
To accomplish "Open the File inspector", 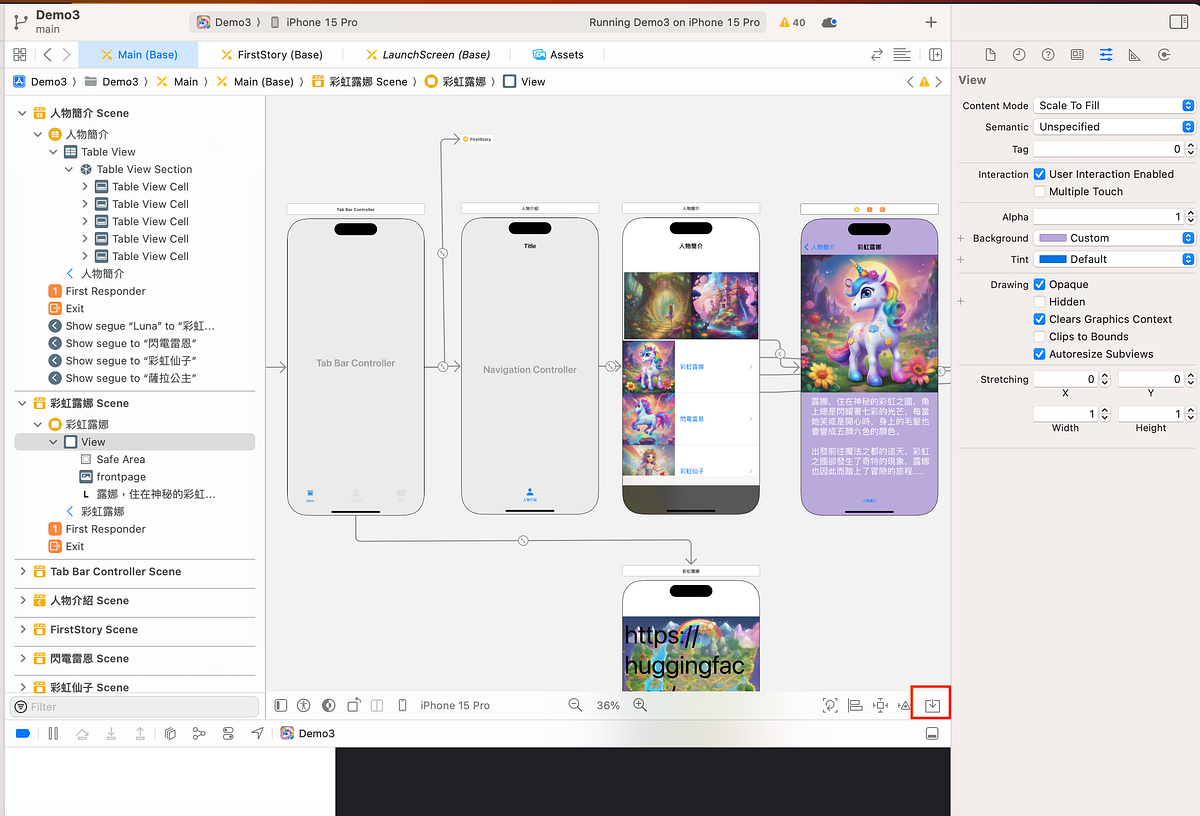I will 990,54.
